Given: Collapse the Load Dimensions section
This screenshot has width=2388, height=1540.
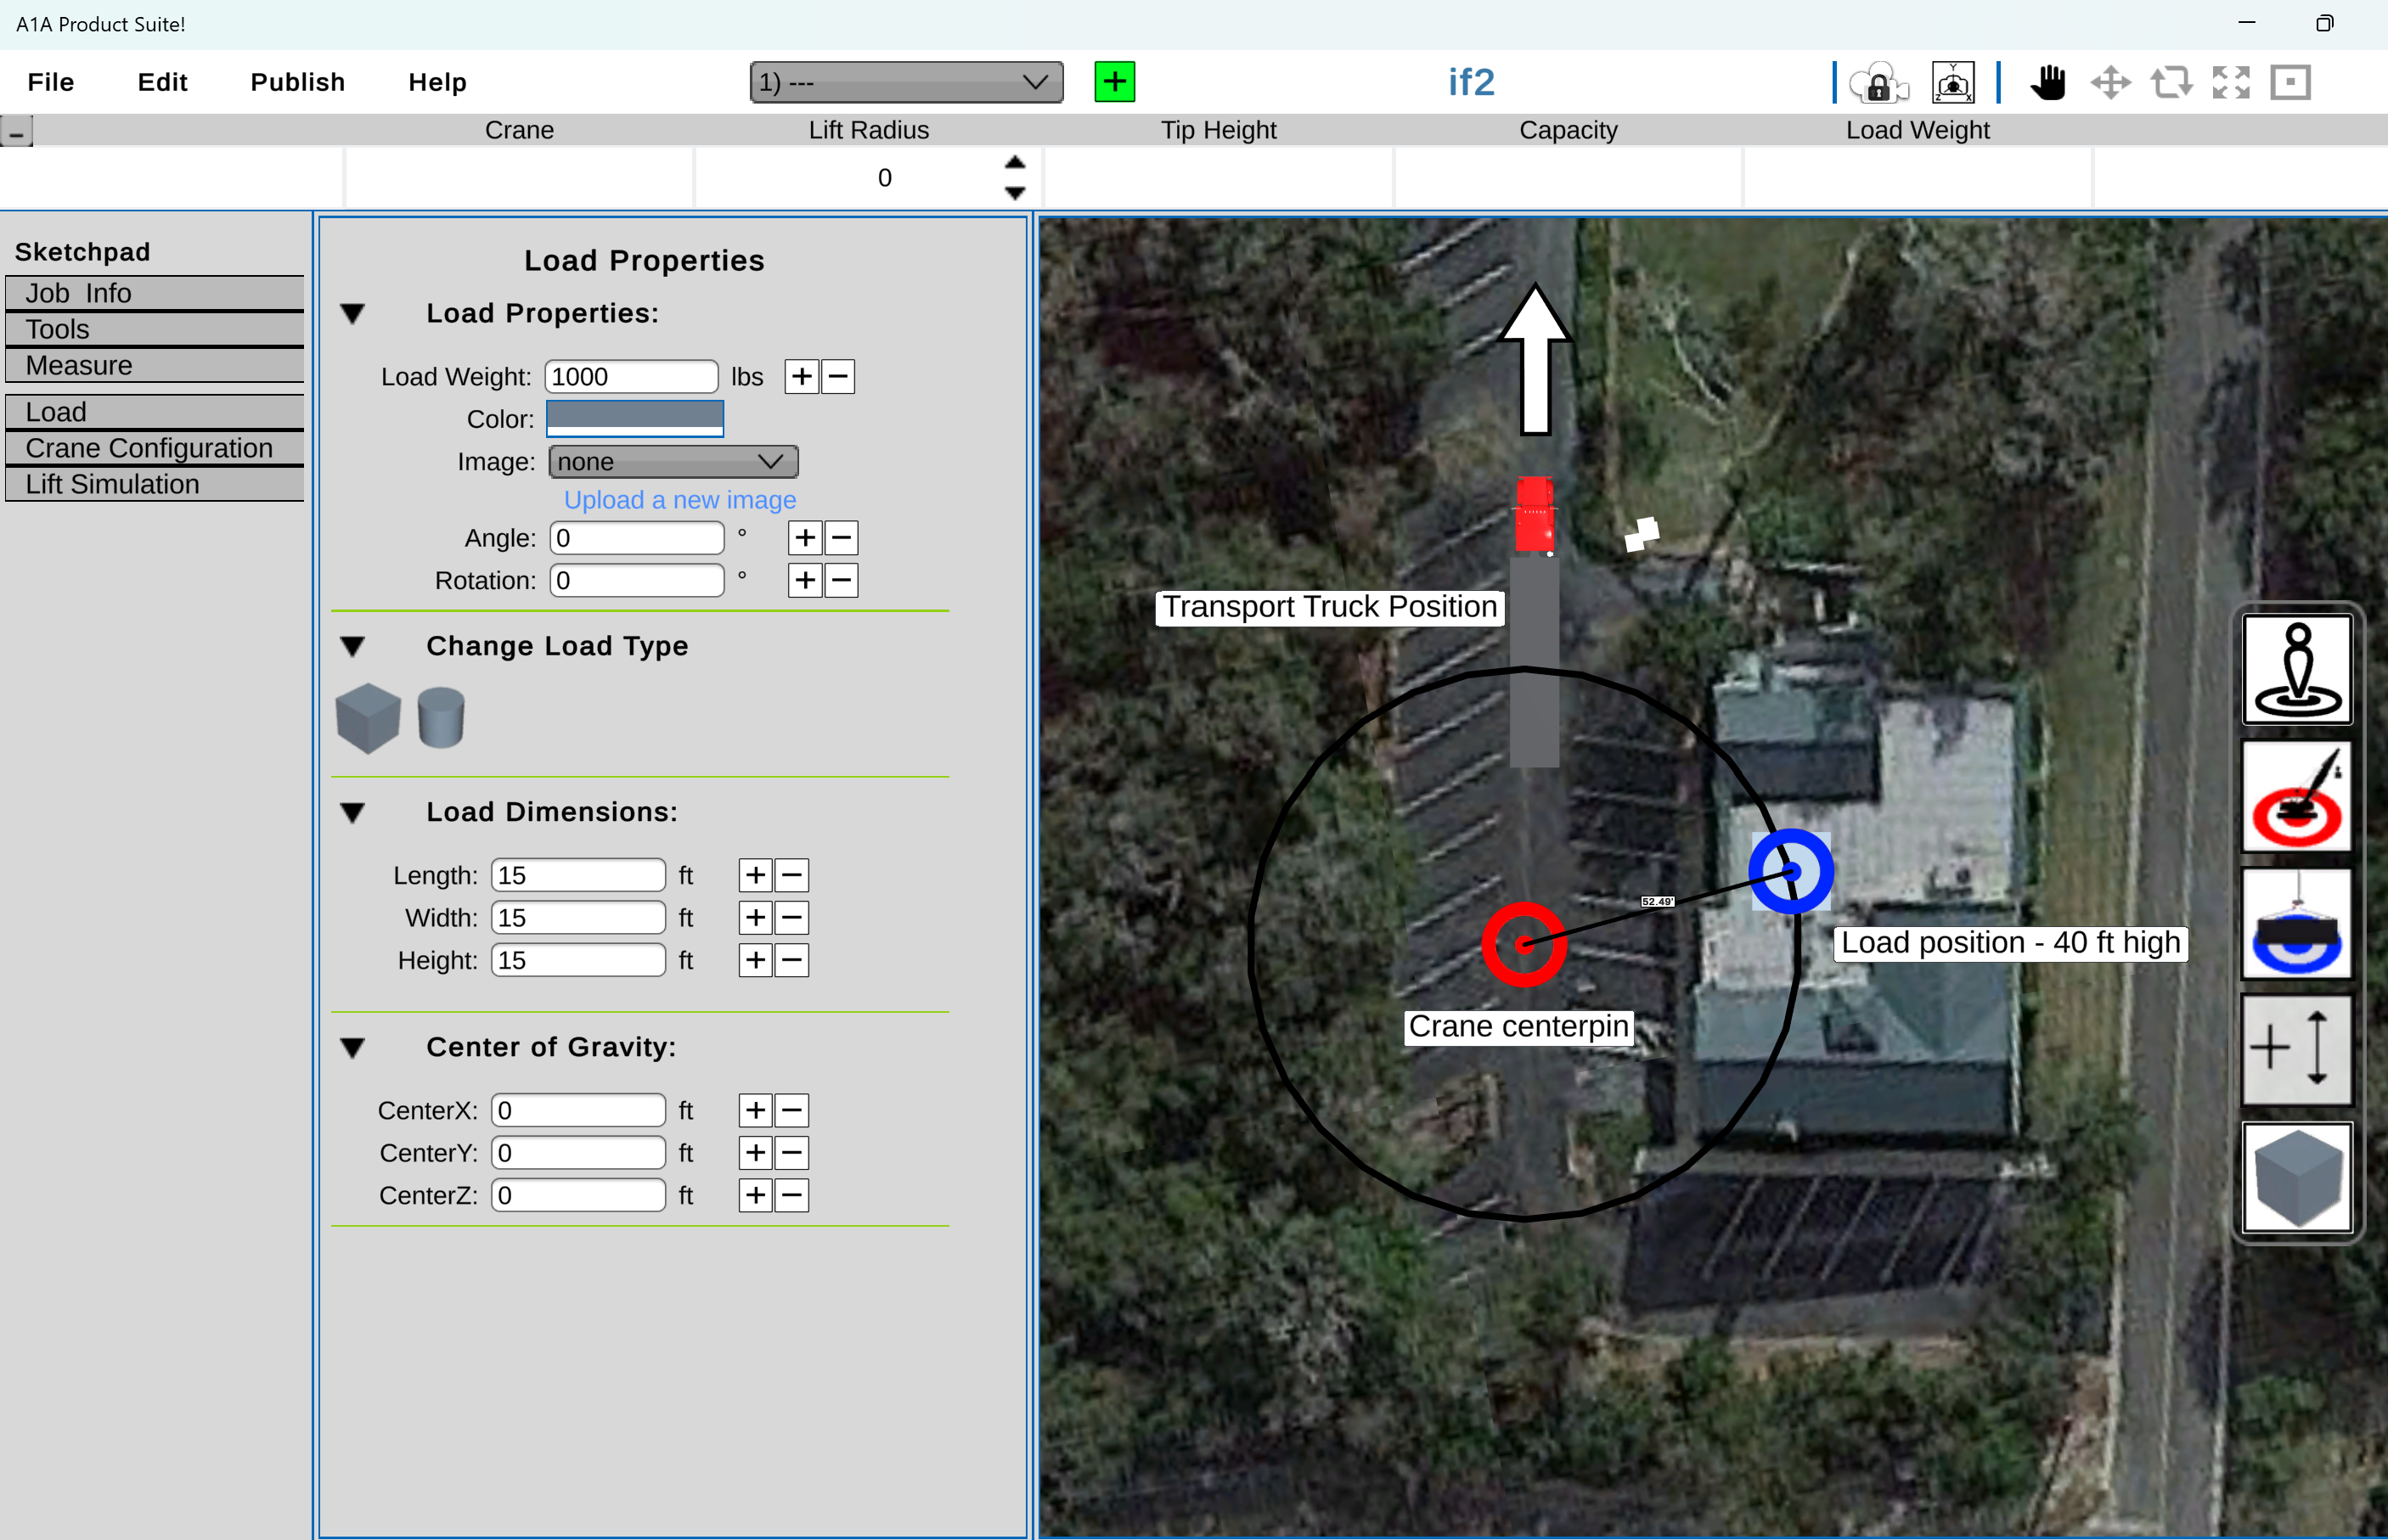Looking at the screenshot, I should [x=352, y=813].
